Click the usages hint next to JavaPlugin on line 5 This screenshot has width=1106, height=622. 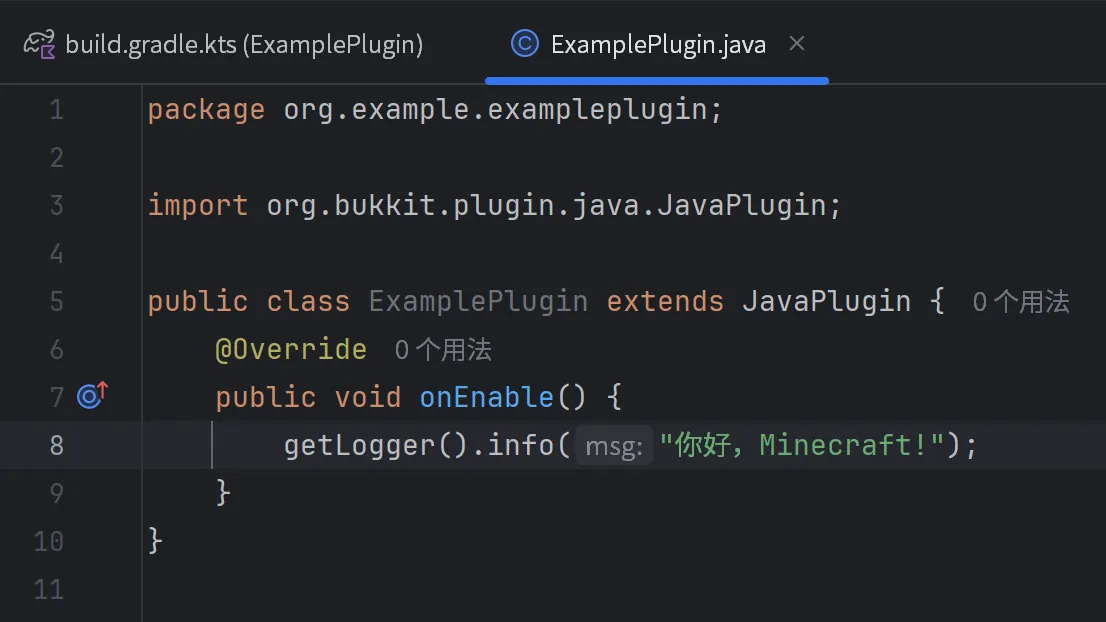1021,303
